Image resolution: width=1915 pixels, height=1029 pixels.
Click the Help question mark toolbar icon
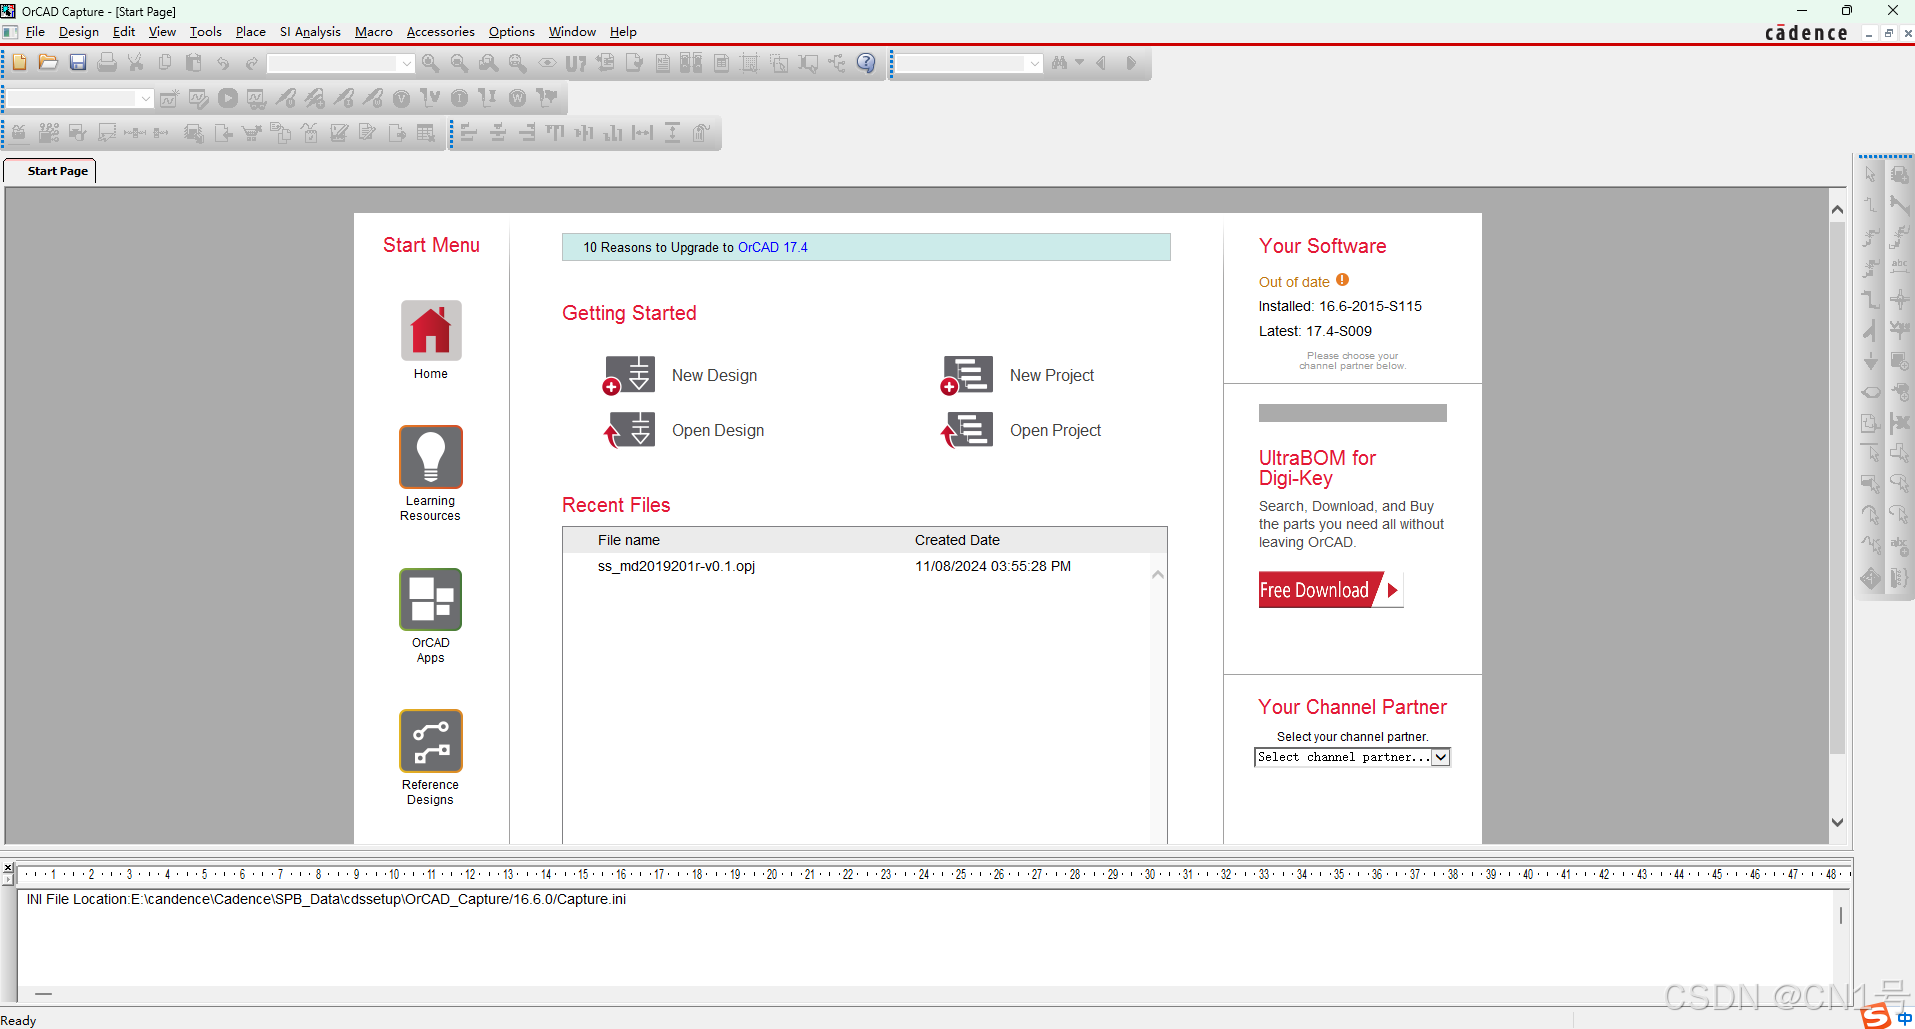coord(866,63)
